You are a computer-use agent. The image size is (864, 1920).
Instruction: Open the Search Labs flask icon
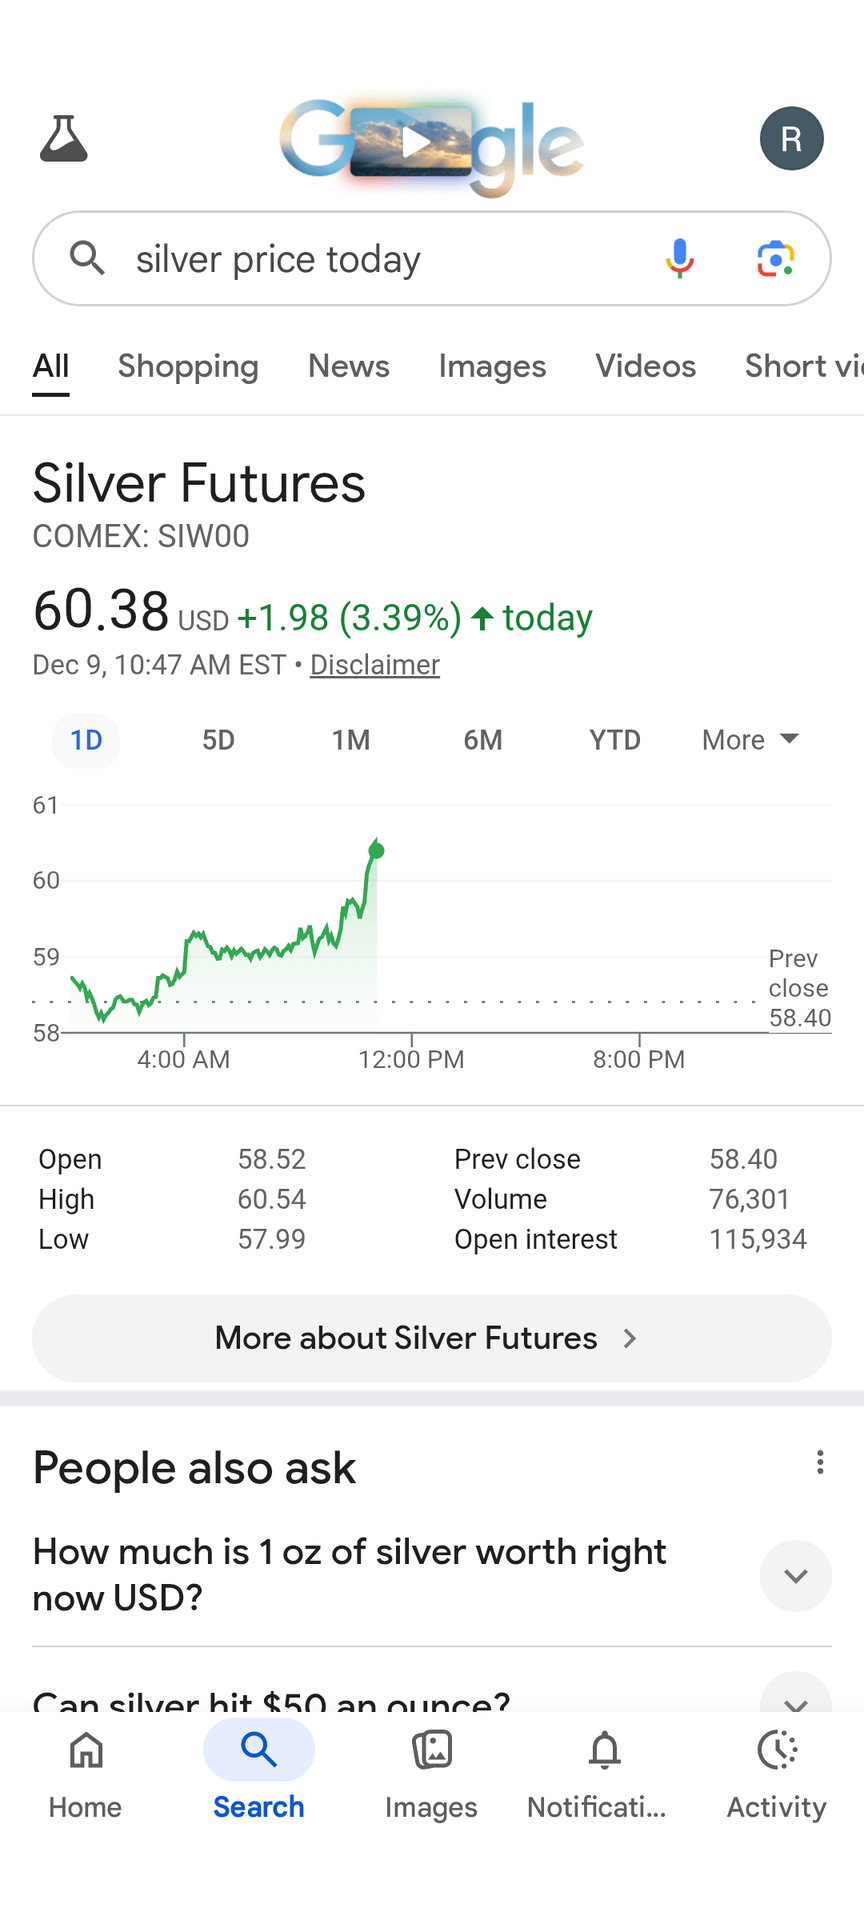tap(64, 138)
